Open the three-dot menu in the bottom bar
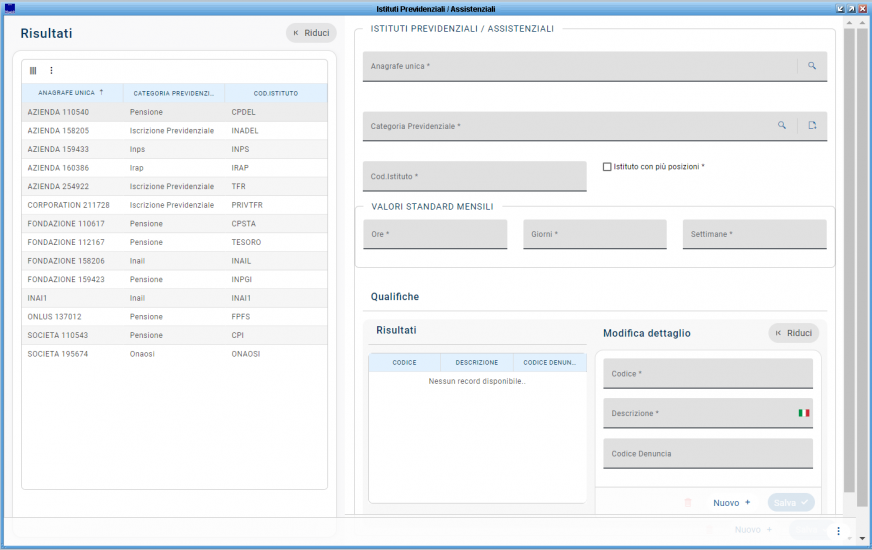 (838, 530)
